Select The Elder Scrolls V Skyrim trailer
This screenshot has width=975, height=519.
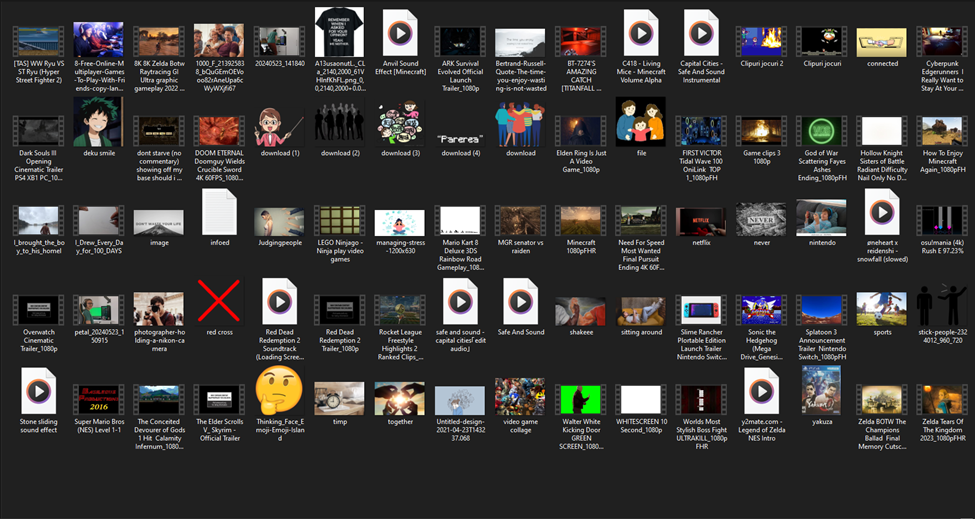tap(219, 400)
